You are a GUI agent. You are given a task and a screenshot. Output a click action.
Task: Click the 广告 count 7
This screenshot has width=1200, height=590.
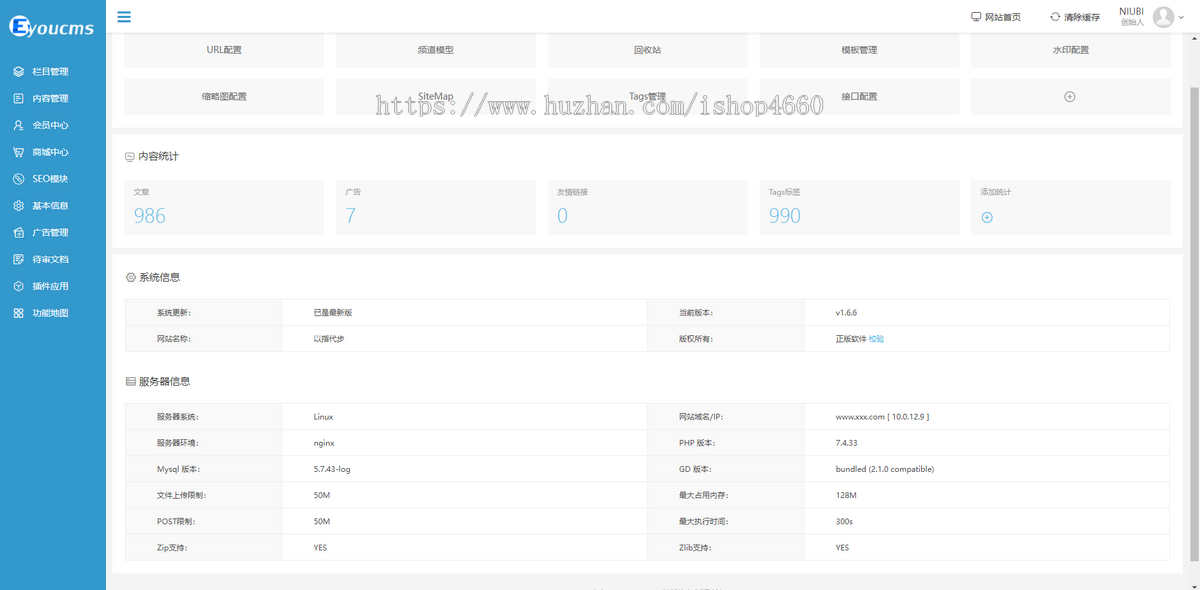[x=351, y=216]
